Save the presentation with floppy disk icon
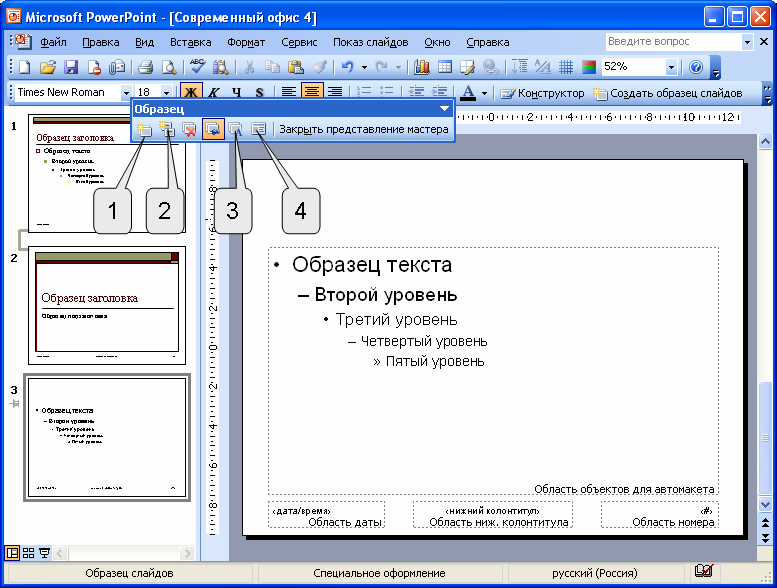 [71, 67]
